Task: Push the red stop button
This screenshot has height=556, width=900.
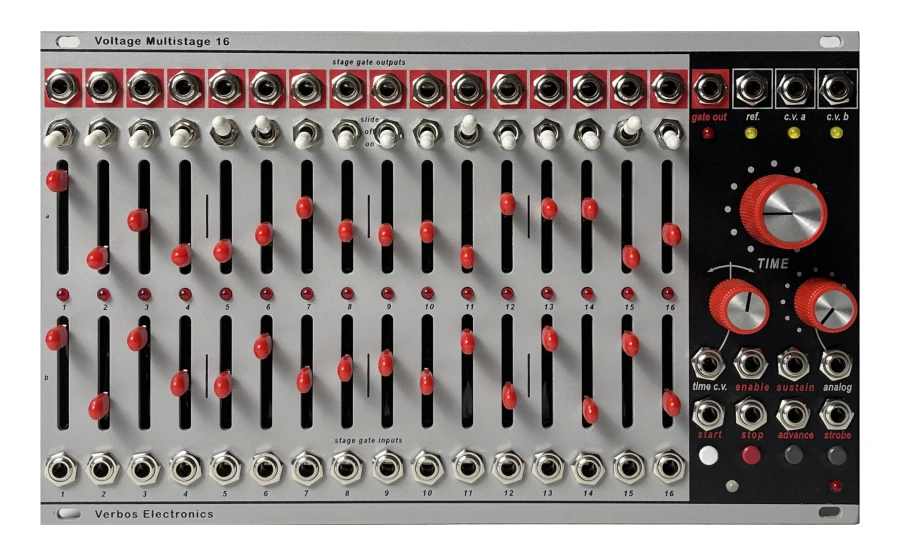Action: pos(751,456)
